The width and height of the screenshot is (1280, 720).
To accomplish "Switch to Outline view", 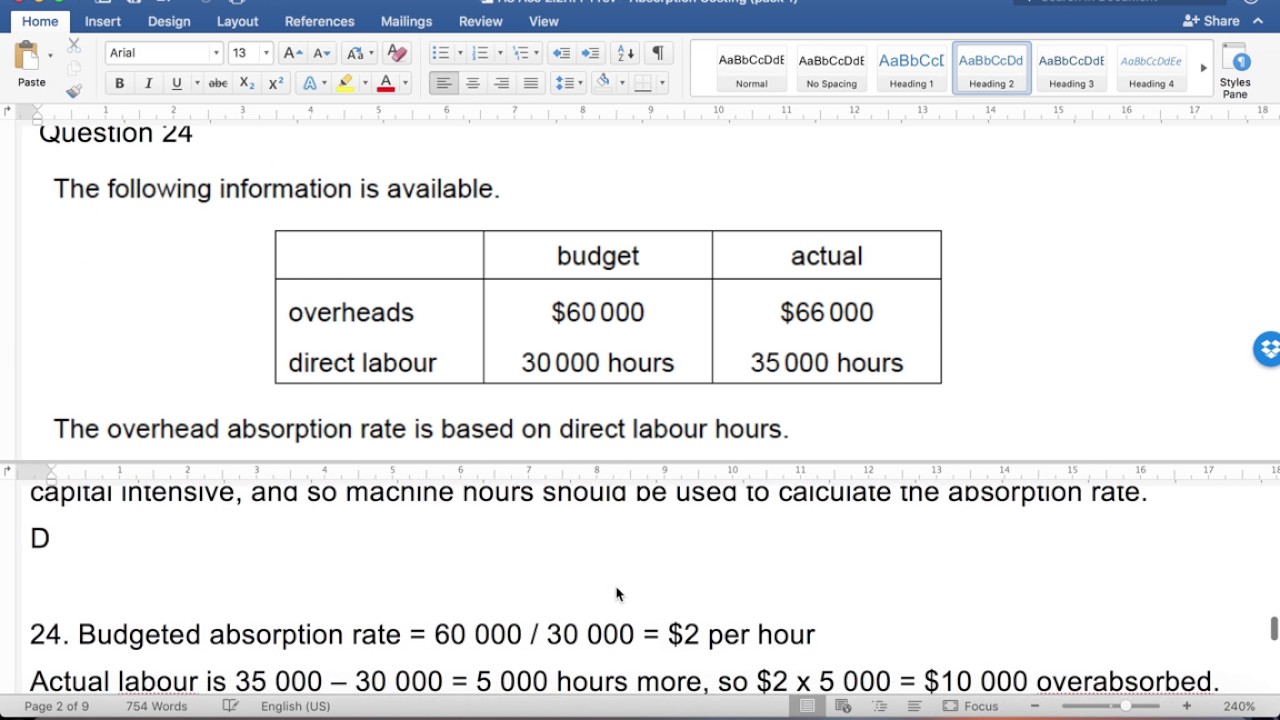I will [879, 706].
